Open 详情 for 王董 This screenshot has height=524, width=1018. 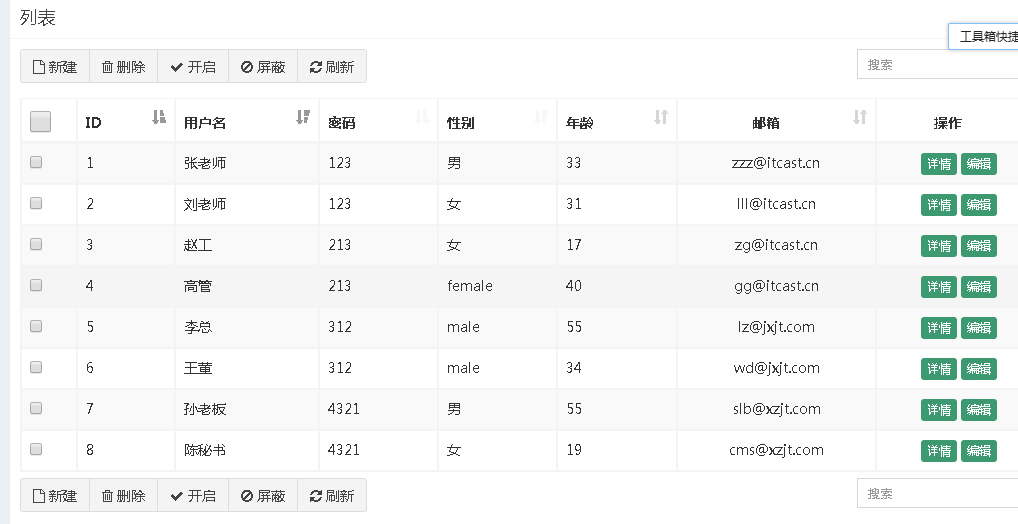click(x=939, y=368)
